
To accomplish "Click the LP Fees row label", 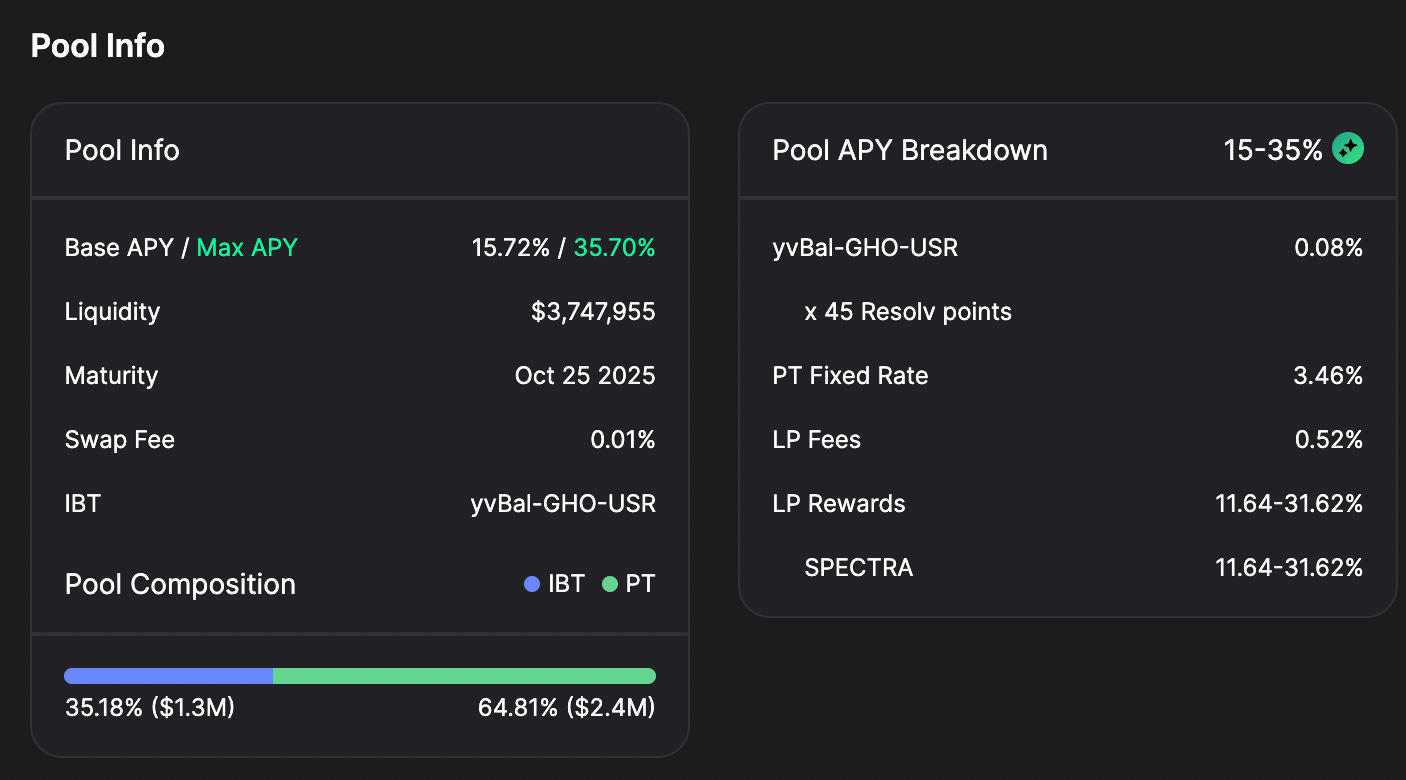I will [816, 440].
